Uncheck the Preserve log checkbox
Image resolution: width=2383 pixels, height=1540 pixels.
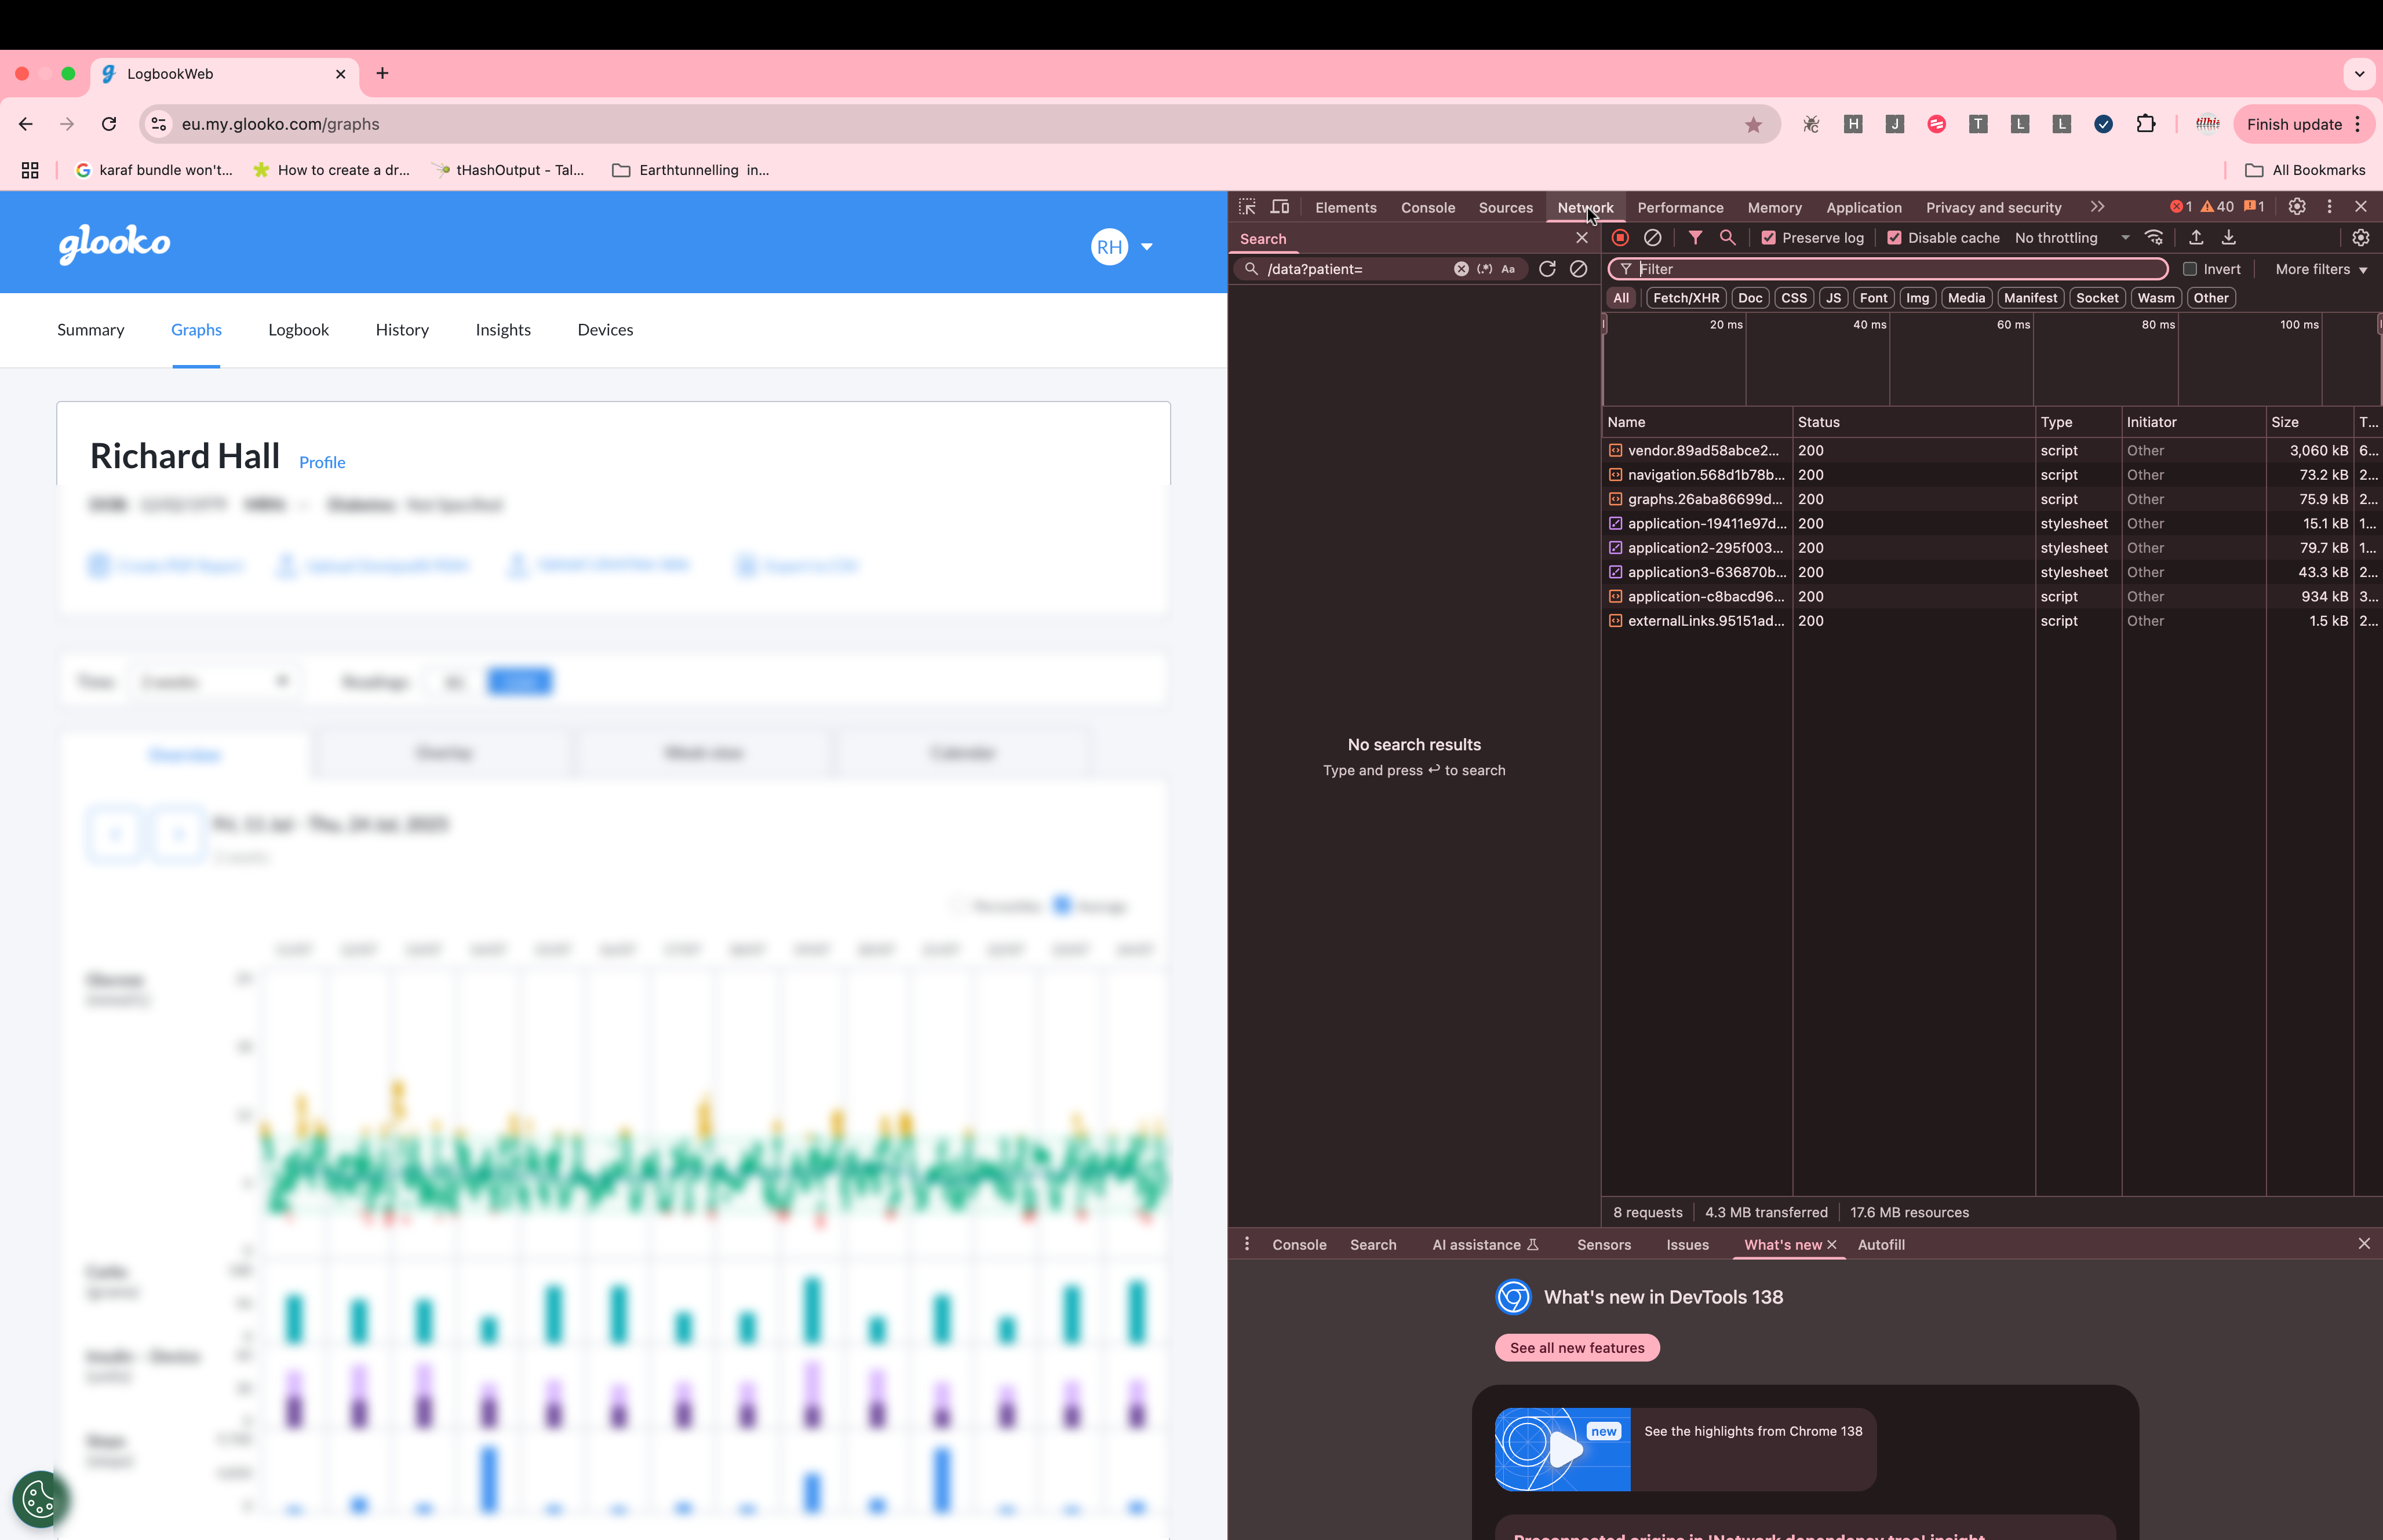[1769, 238]
